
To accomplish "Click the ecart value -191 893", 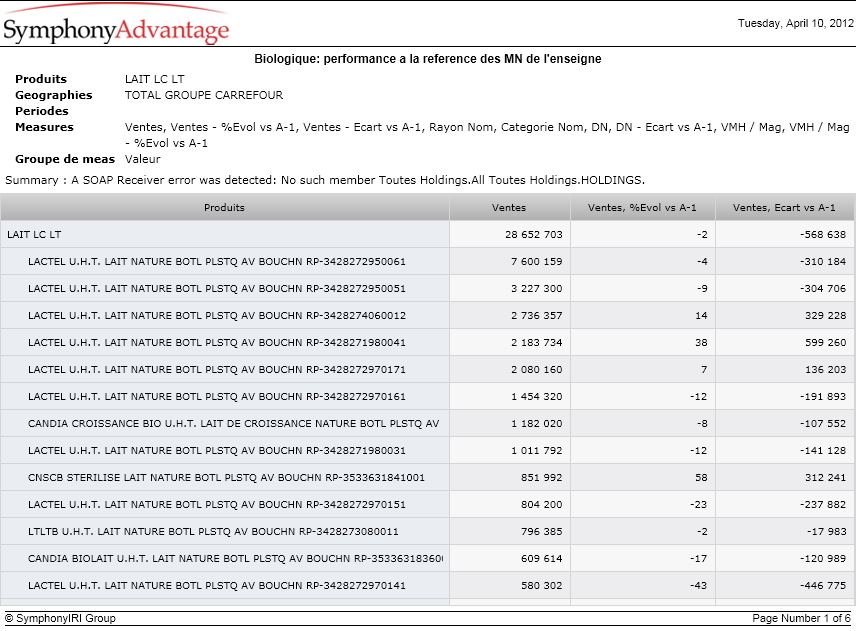I will [823, 396].
